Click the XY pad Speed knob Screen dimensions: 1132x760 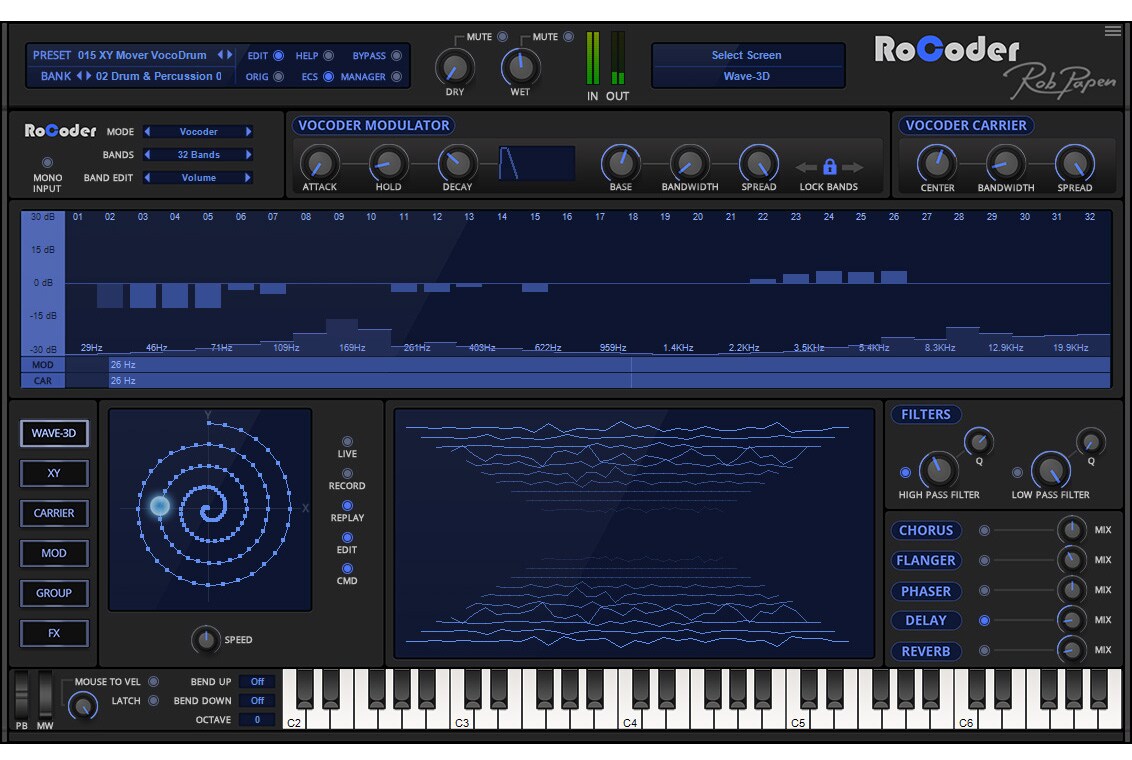click(x=206, y=639)
